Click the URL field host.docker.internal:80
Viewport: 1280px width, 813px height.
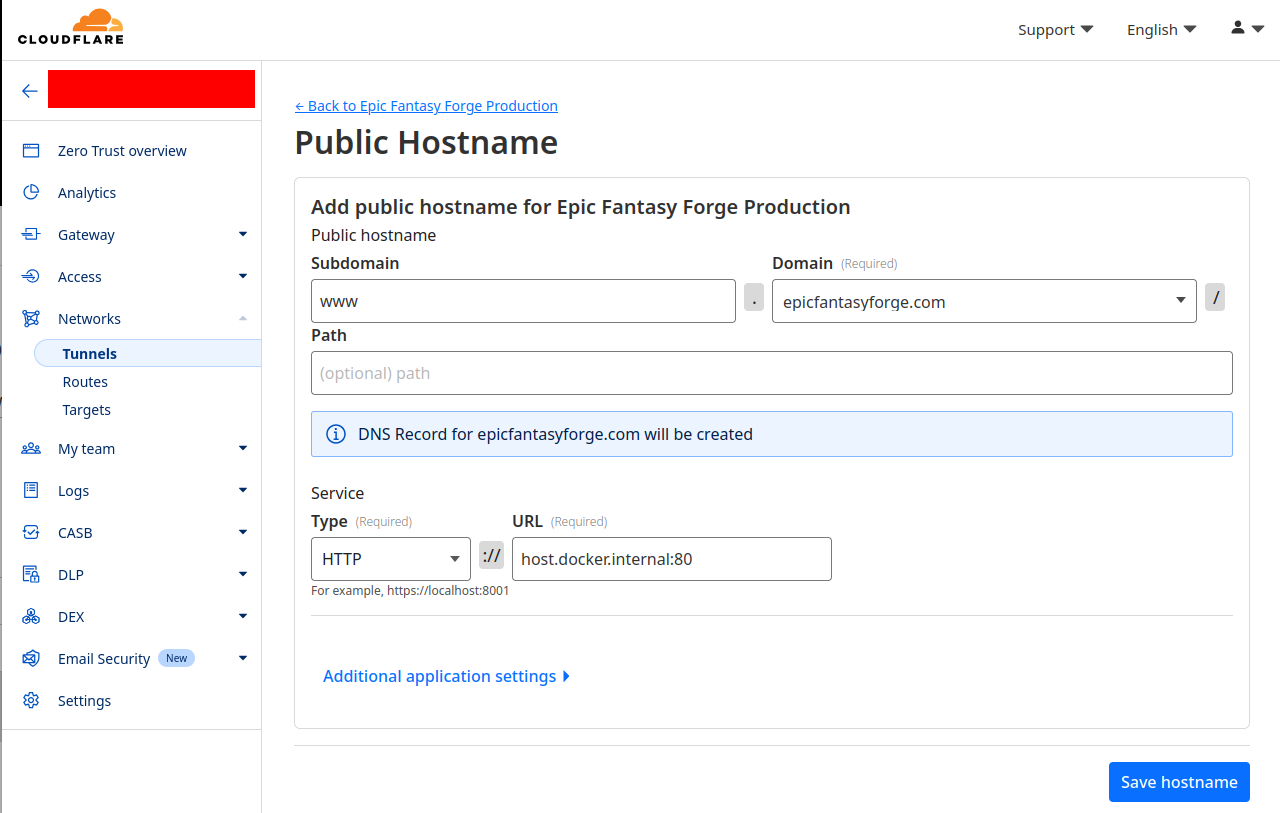coord(671,559)
